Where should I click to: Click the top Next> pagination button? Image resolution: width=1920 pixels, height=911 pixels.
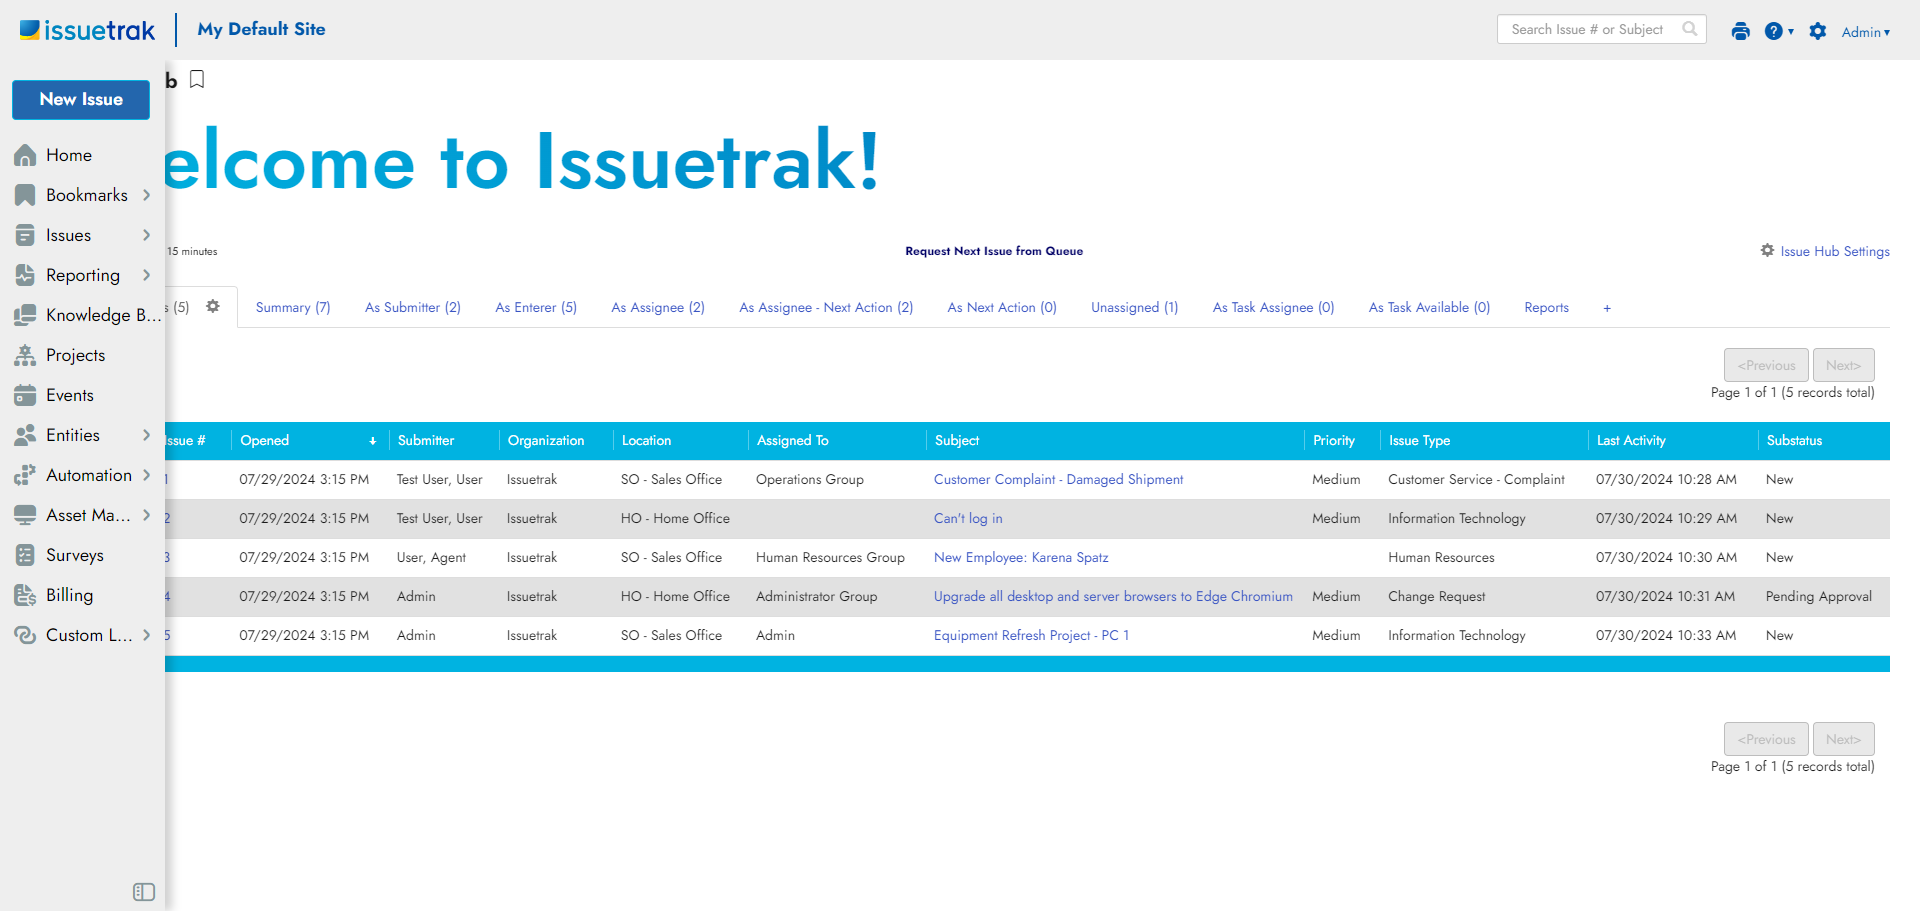pyautogui.click(x=1843, y=365)
